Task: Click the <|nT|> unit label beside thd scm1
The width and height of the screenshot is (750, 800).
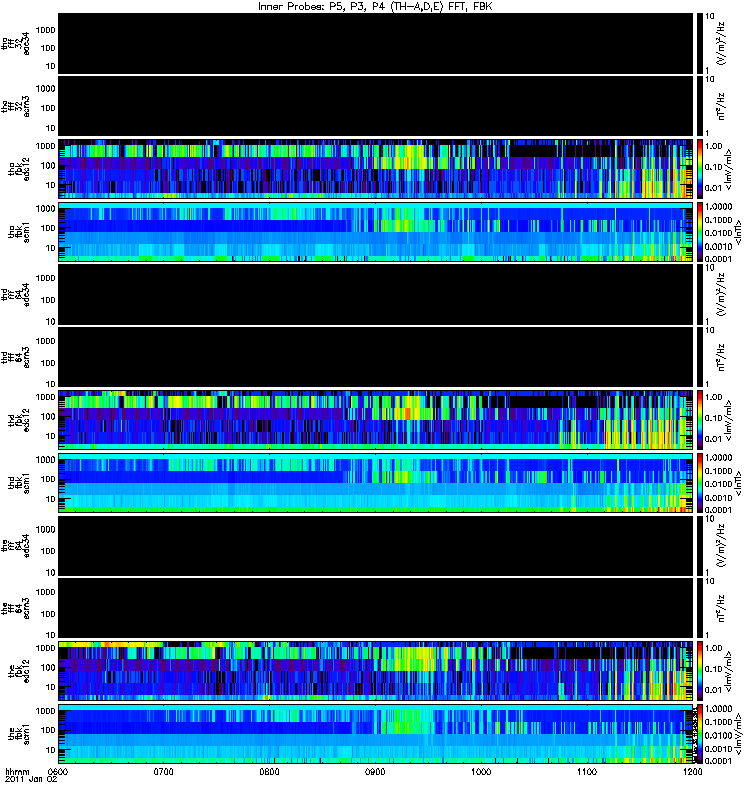Action: 737,483
